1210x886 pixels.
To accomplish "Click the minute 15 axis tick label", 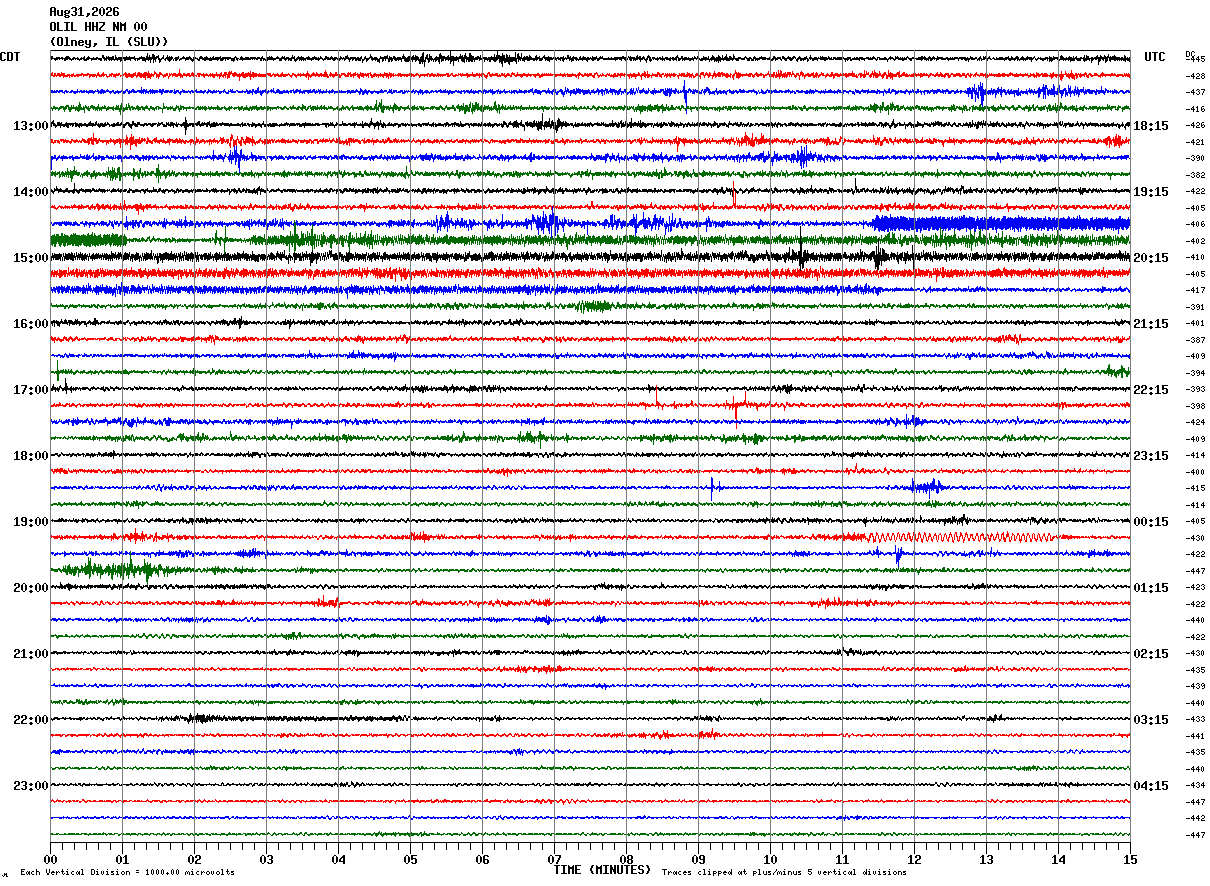I will point(1130,859).
